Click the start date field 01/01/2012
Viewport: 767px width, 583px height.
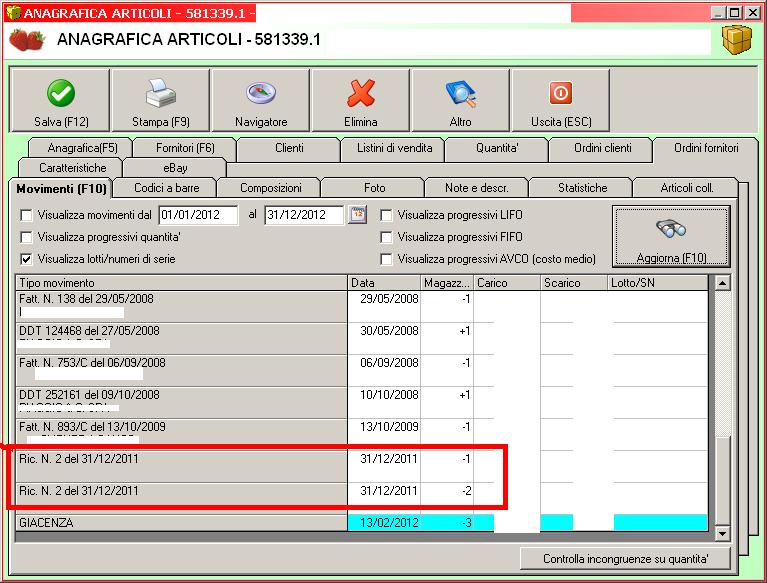pyautogui.click(x=199, y=215)
